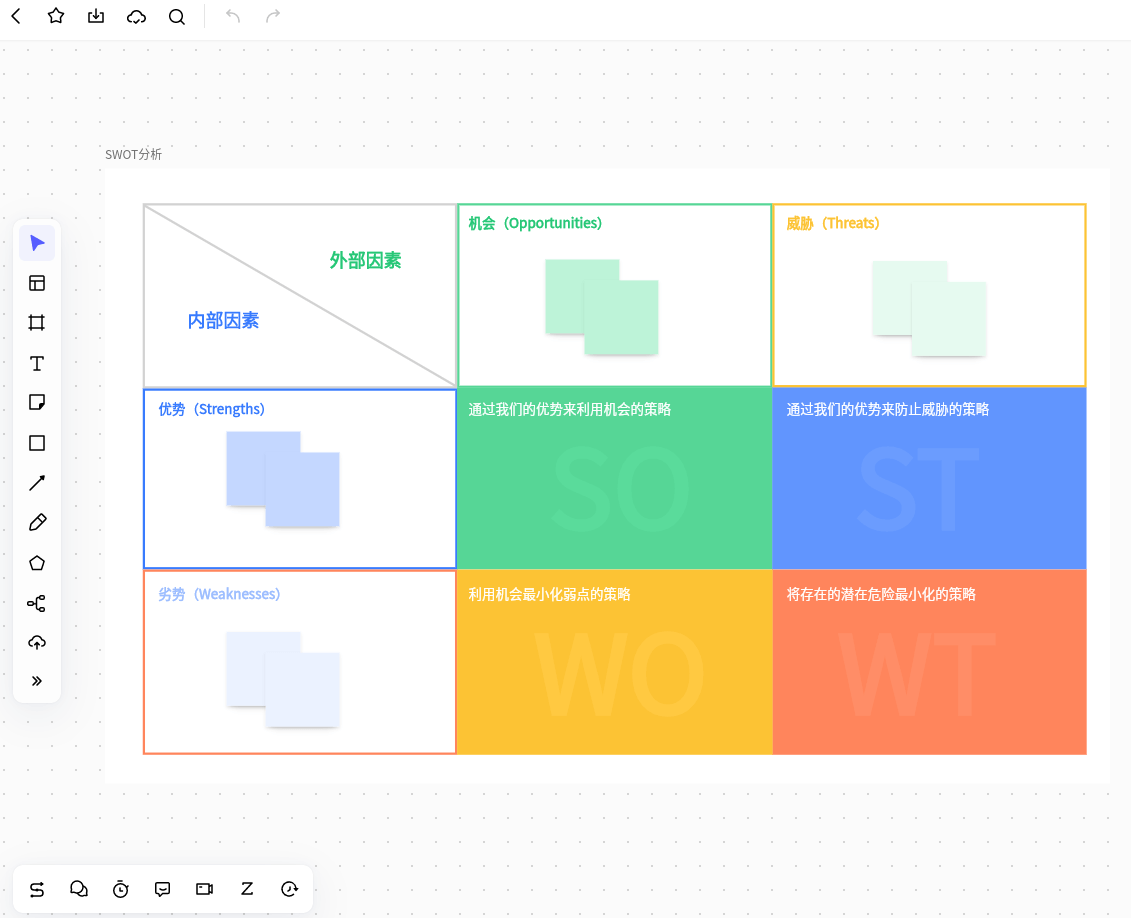The width and height of the screenshot is (1131, 918).
Task: Open the templates layout panel
Action: (37, 283)
